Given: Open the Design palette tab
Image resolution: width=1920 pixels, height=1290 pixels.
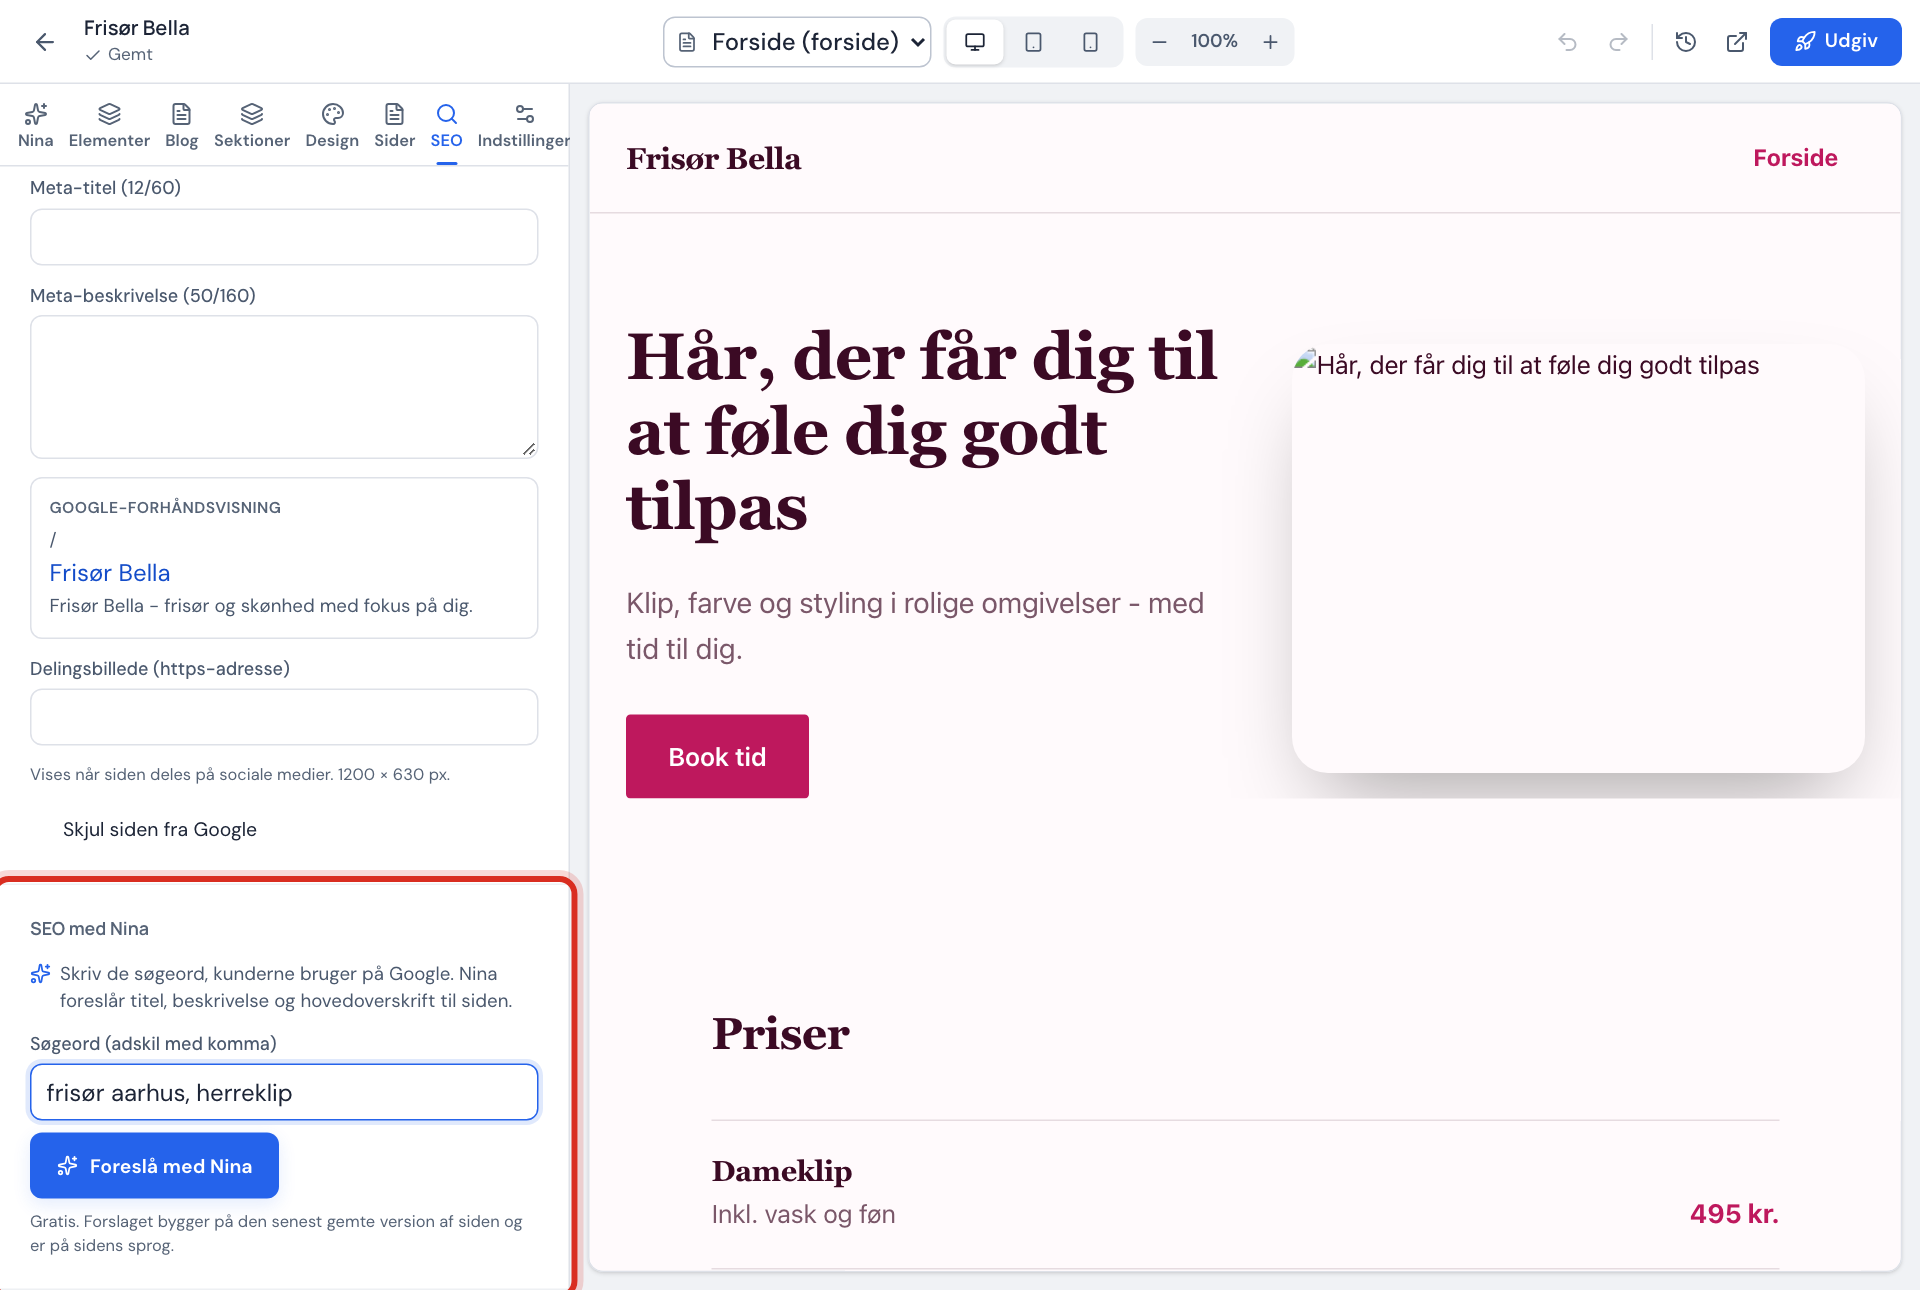Looking at the screenshot, I should [x=332, y=126].
